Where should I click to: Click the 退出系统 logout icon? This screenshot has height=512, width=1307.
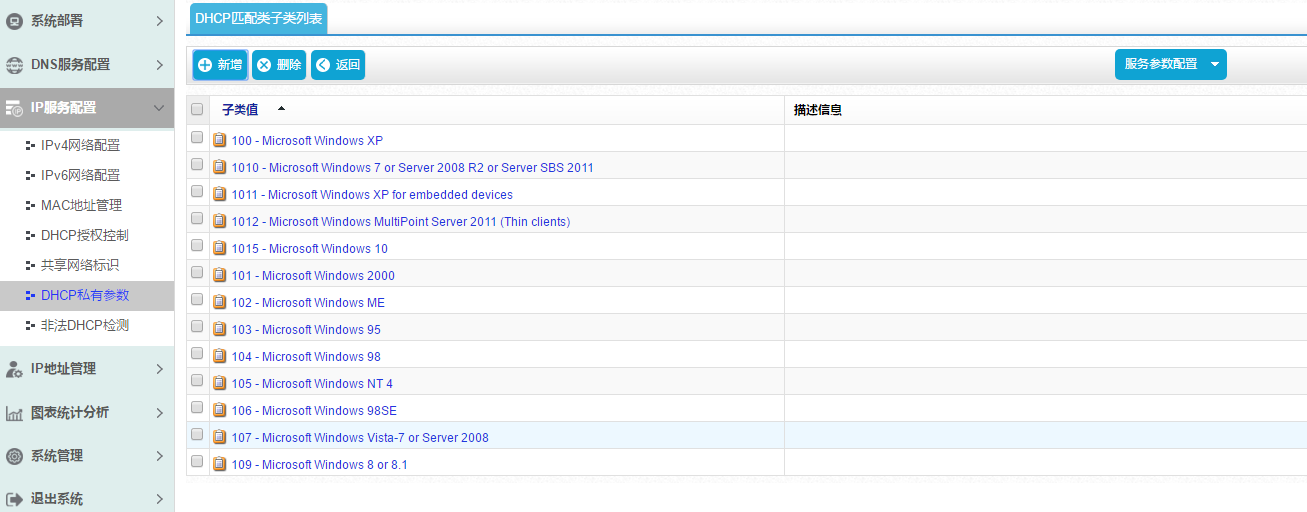click(x=14, y=499)
